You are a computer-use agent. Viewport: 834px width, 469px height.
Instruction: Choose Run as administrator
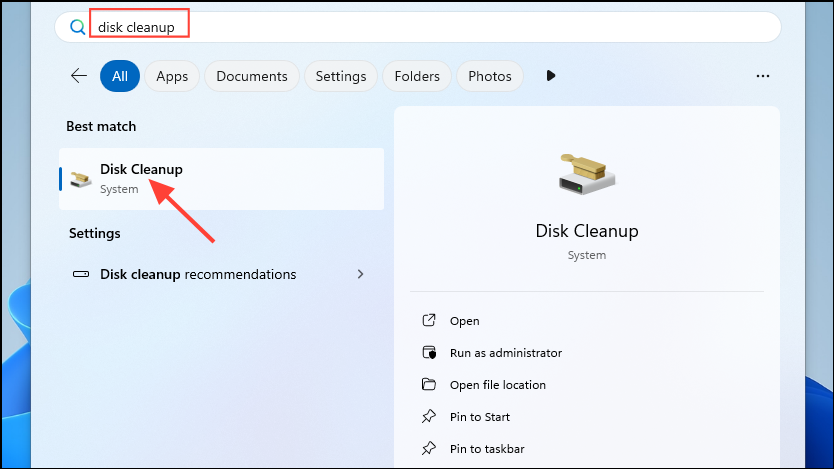click(x=506, y=353)
